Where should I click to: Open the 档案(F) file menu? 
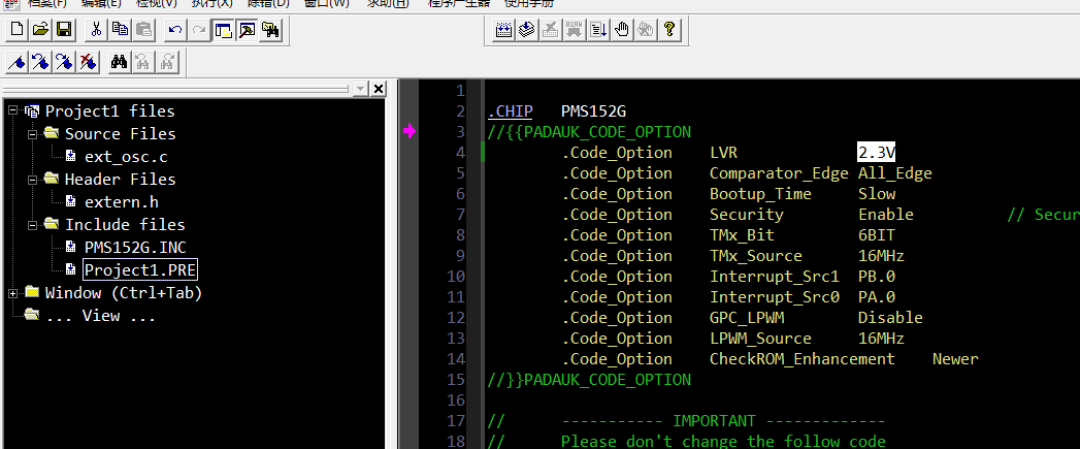(47, 3)
